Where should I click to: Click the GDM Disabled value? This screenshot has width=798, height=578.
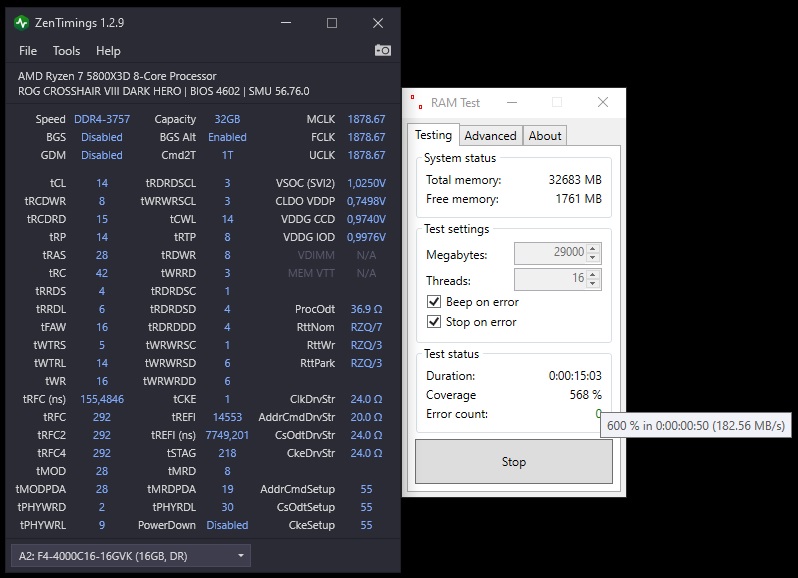pyautogui.click(x=102, y=155)
